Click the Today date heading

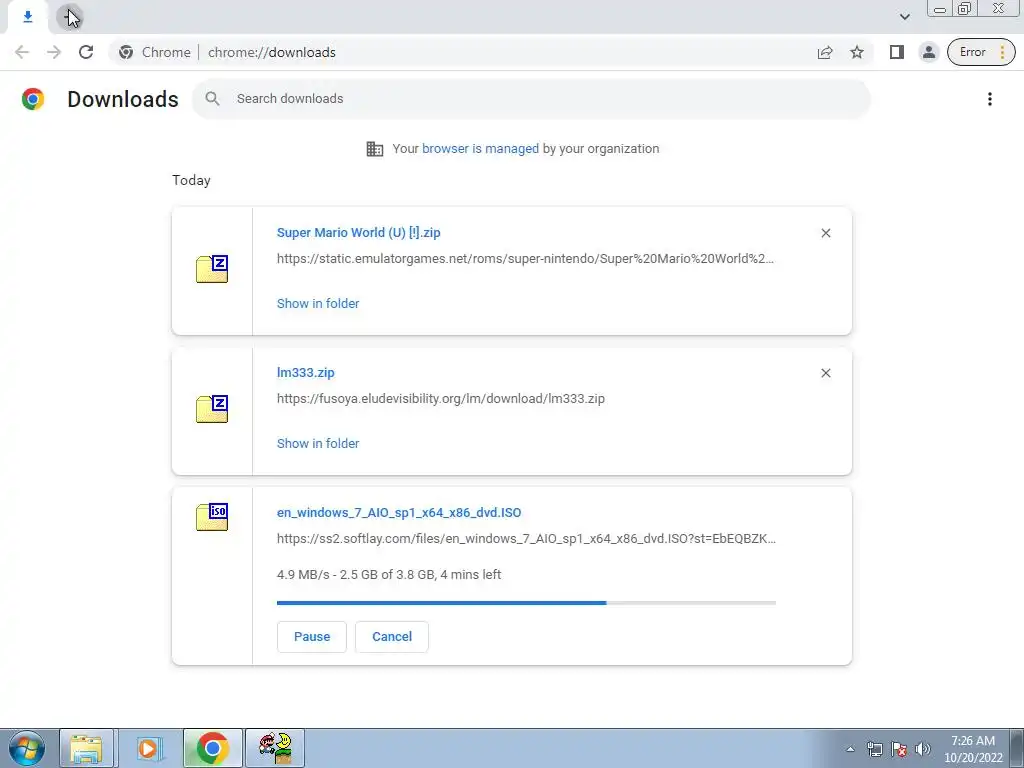point(191,180)
